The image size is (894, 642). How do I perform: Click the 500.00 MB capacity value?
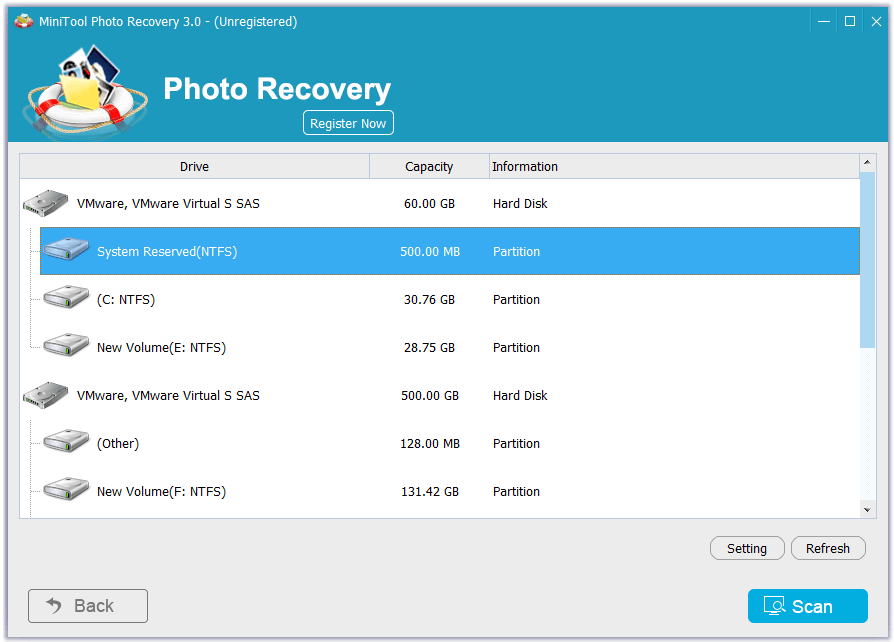tap(429, 251)
